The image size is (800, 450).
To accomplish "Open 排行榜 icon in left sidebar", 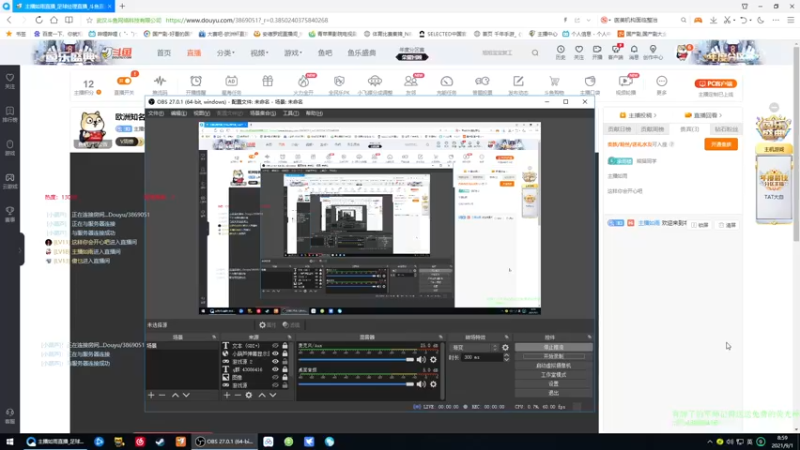I will click(10, 114).
